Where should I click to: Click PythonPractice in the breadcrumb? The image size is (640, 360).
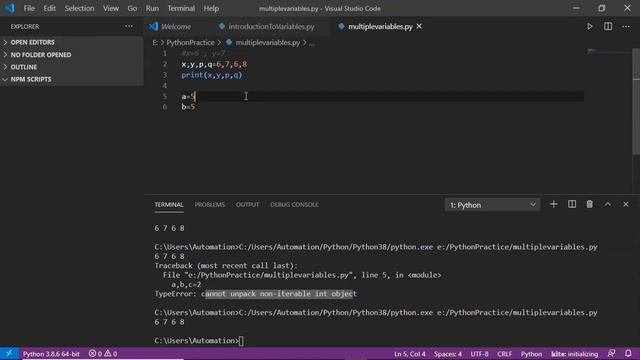click(x=190, y=42)
